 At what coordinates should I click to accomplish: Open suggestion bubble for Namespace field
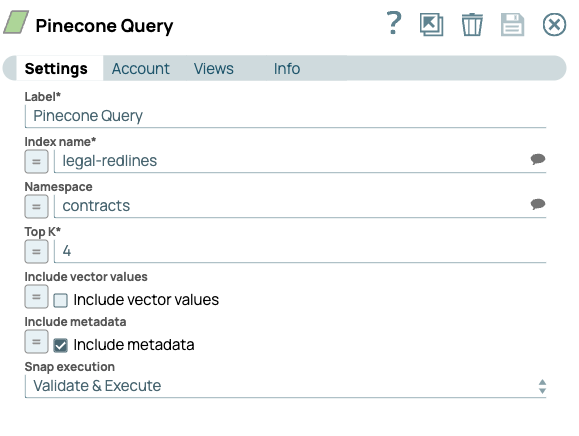click(x=538, y=204)
